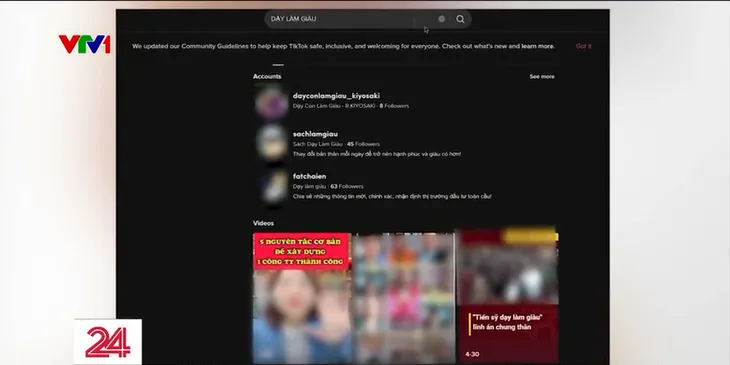Click the search magnifier icon
This screenshot has width=730, height=365.
pos(460,19)
